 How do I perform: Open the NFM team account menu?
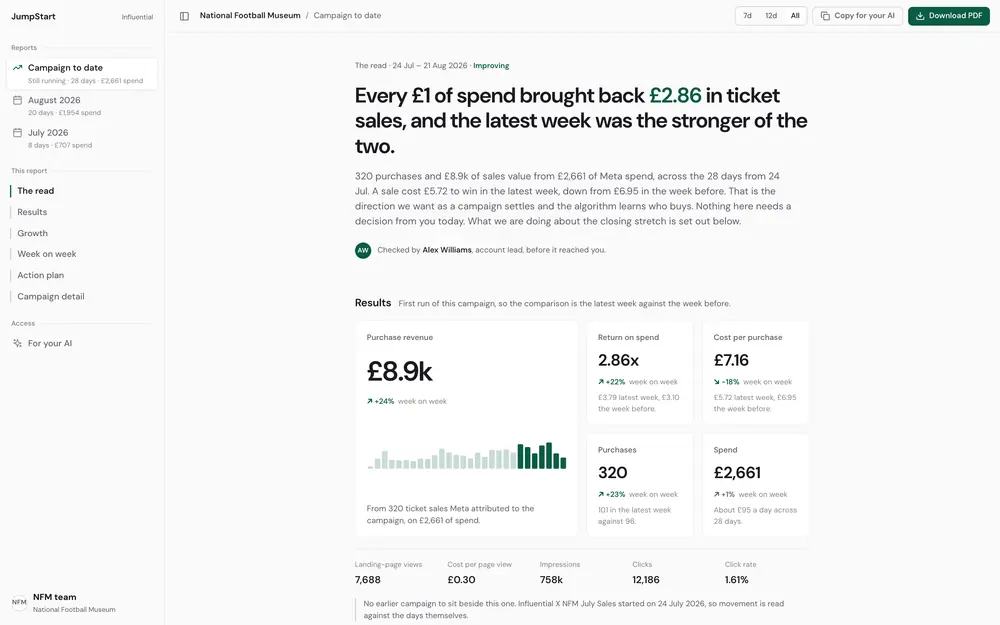(x=82, y=603)
